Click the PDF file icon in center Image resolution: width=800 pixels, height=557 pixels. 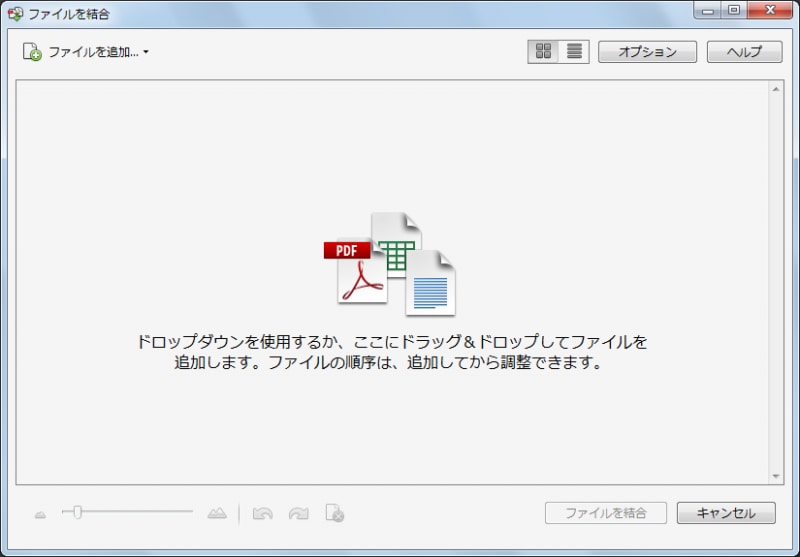pos(356,271)
